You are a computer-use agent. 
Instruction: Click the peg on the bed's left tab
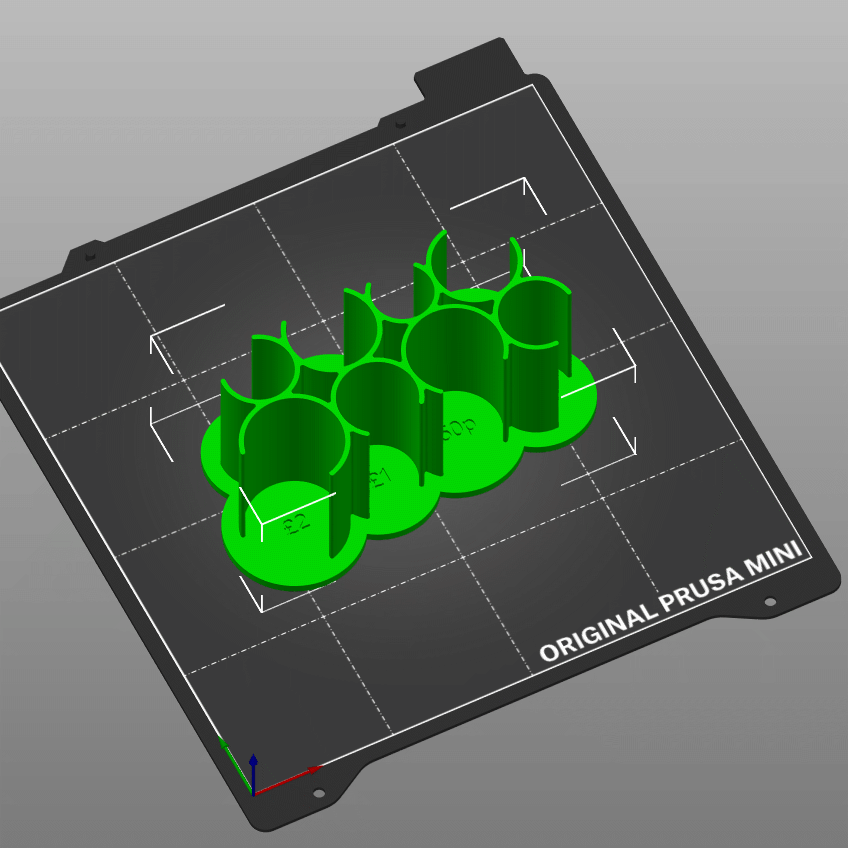tap(90, 255)
